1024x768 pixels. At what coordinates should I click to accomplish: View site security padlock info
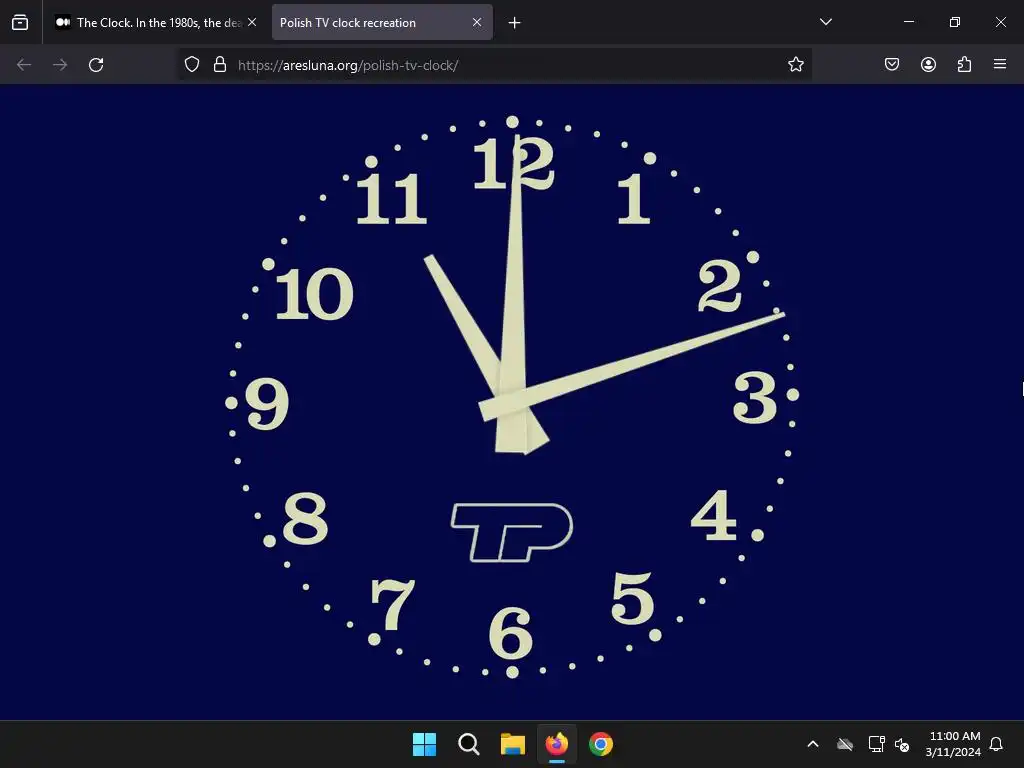(x=220, y=65)
